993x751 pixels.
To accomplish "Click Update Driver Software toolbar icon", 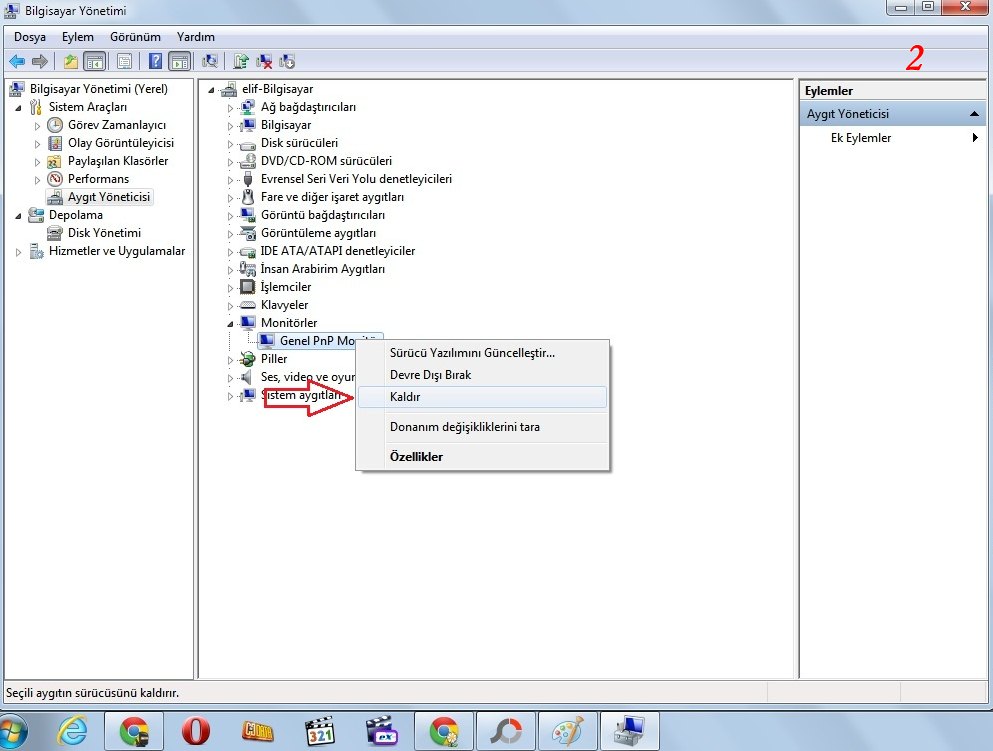I will [241, 61].
